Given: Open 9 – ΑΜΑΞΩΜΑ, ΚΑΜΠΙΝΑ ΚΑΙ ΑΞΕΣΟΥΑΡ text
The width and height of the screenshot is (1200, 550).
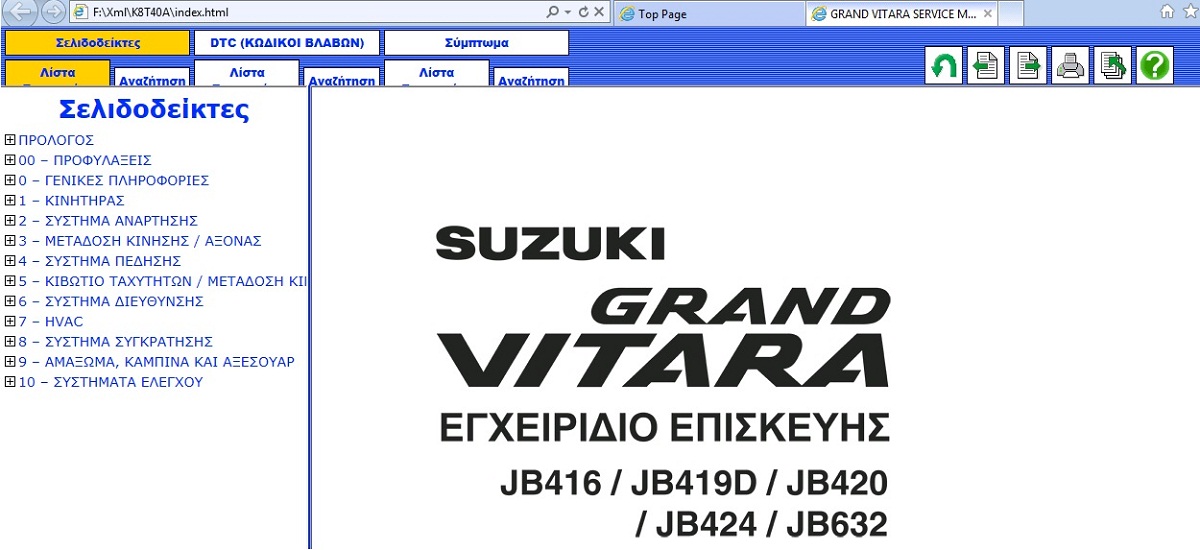Looking at the screenshot, I should pos(156,361).
